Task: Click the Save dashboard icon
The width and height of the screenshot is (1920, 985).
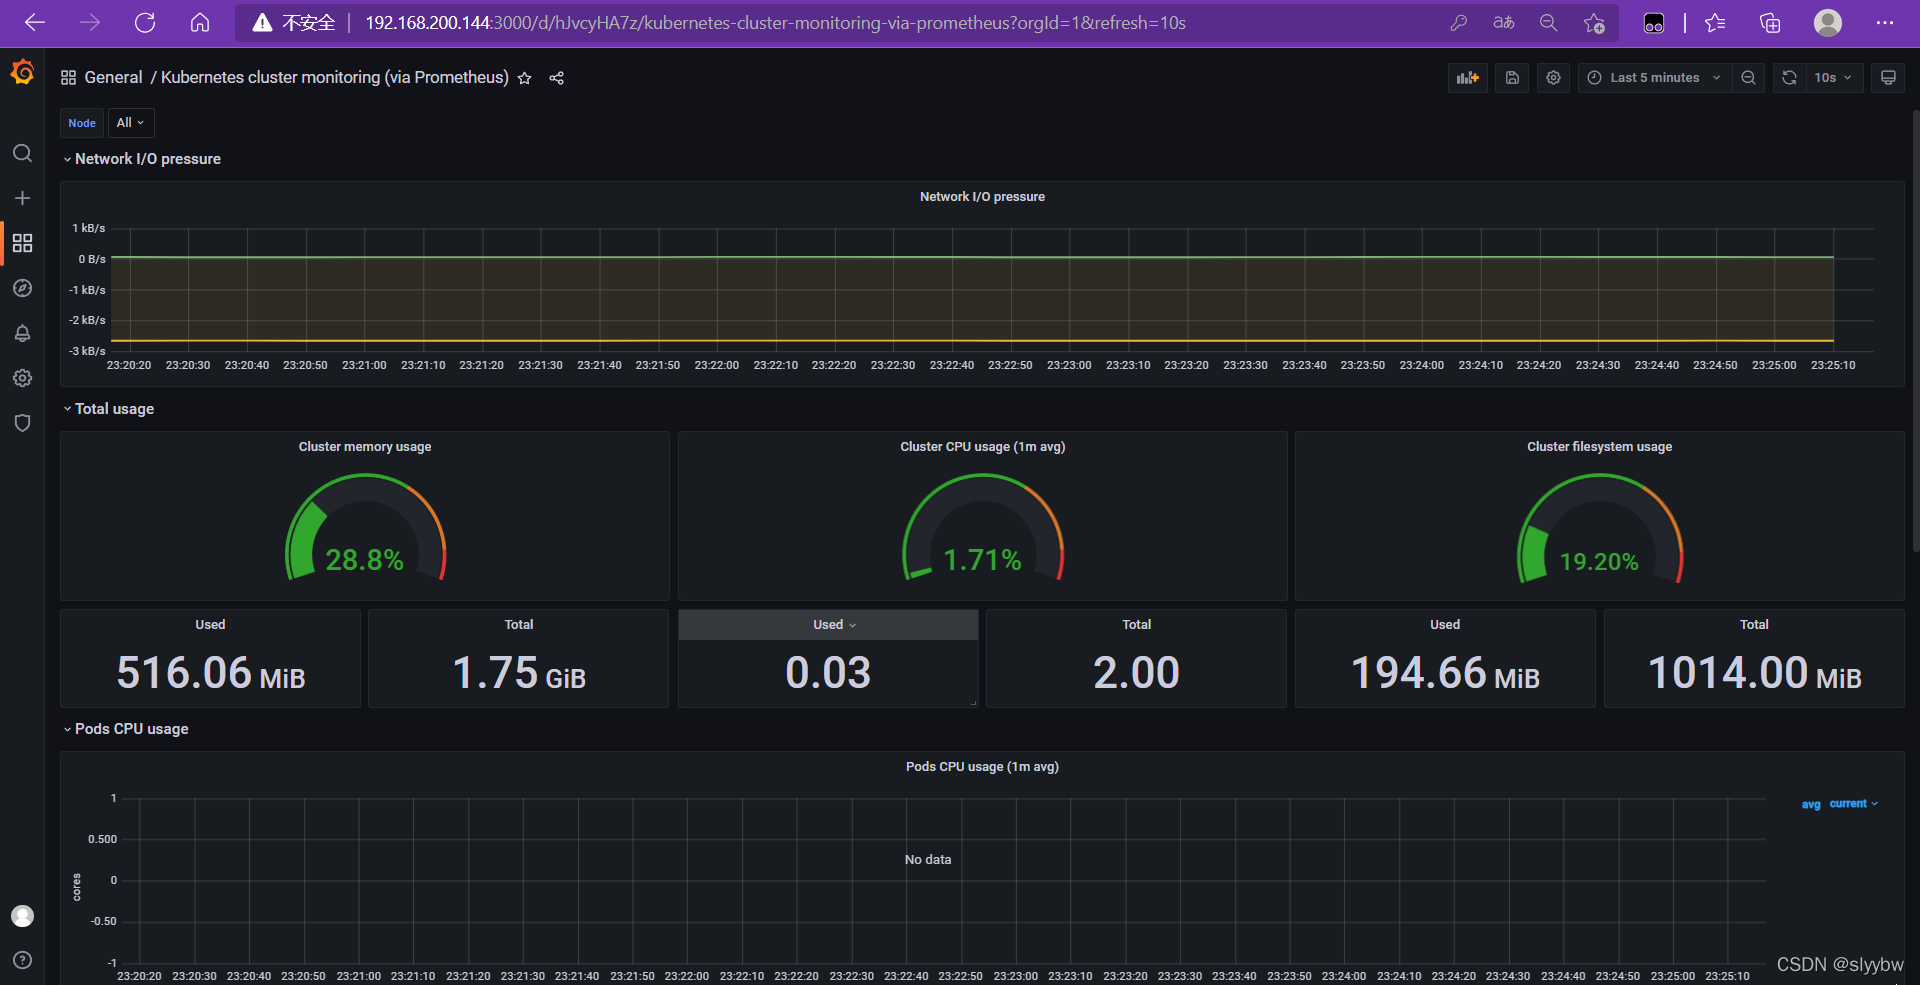Action: point(1512,78)
